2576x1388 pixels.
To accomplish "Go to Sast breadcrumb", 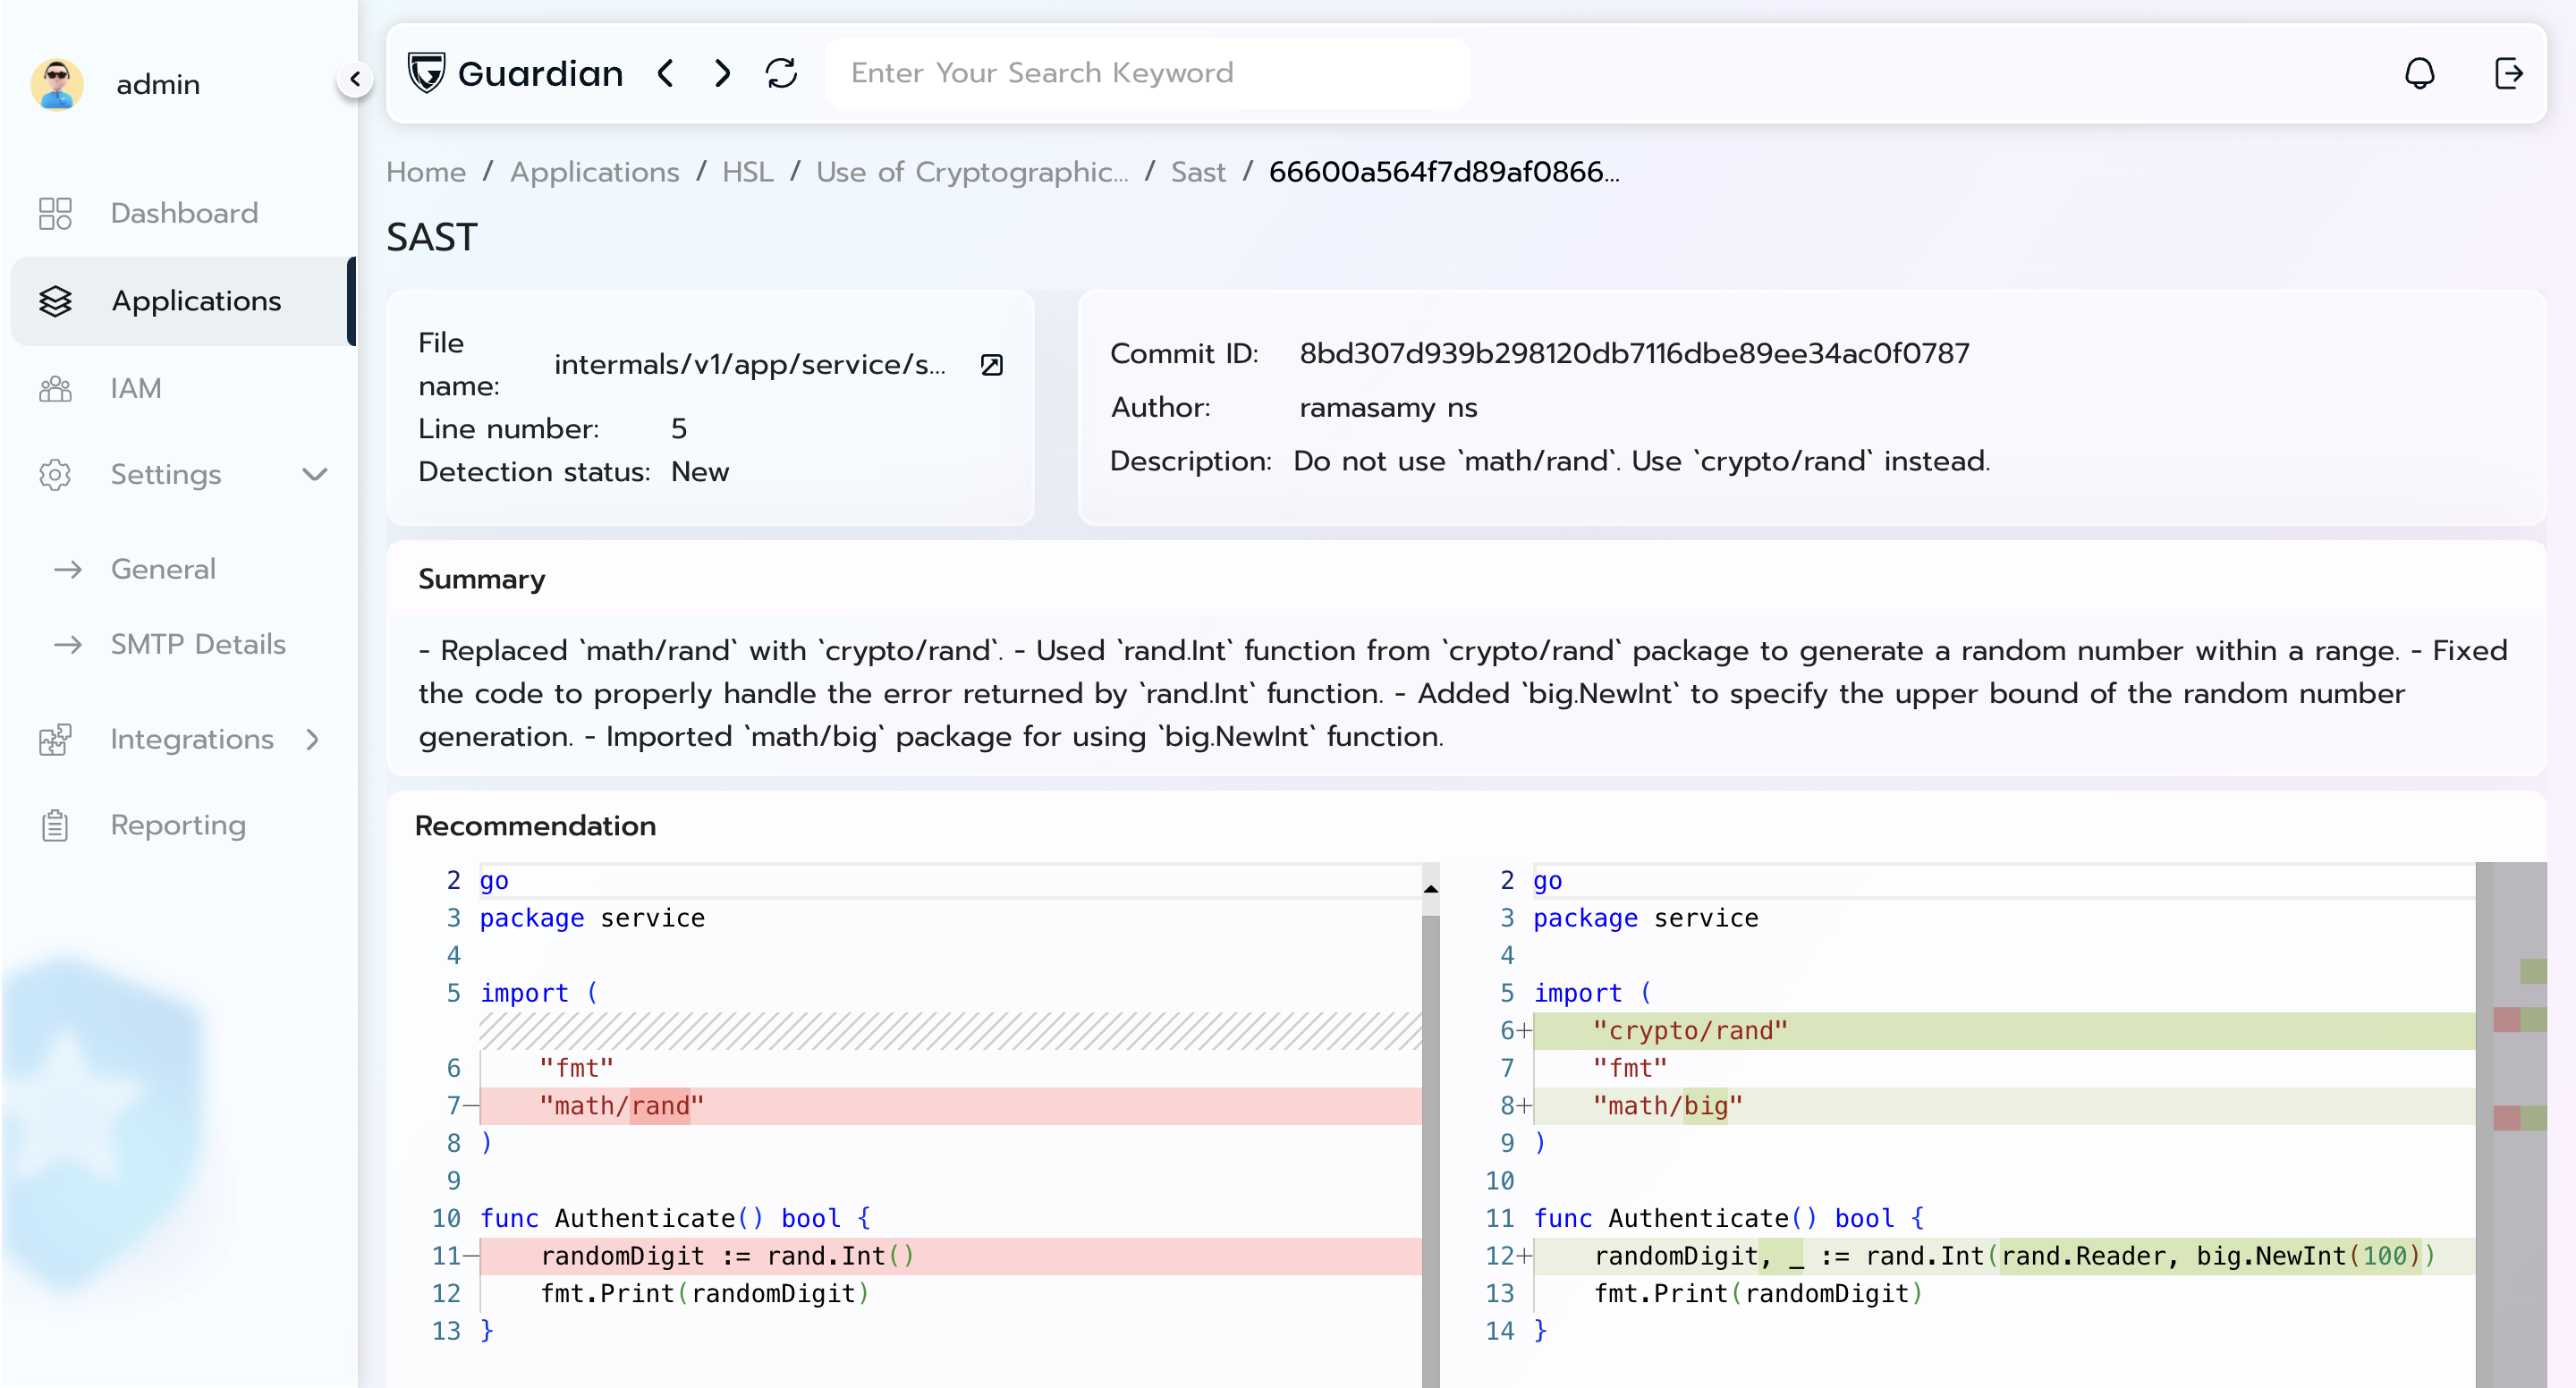I will coord(1198,172).
